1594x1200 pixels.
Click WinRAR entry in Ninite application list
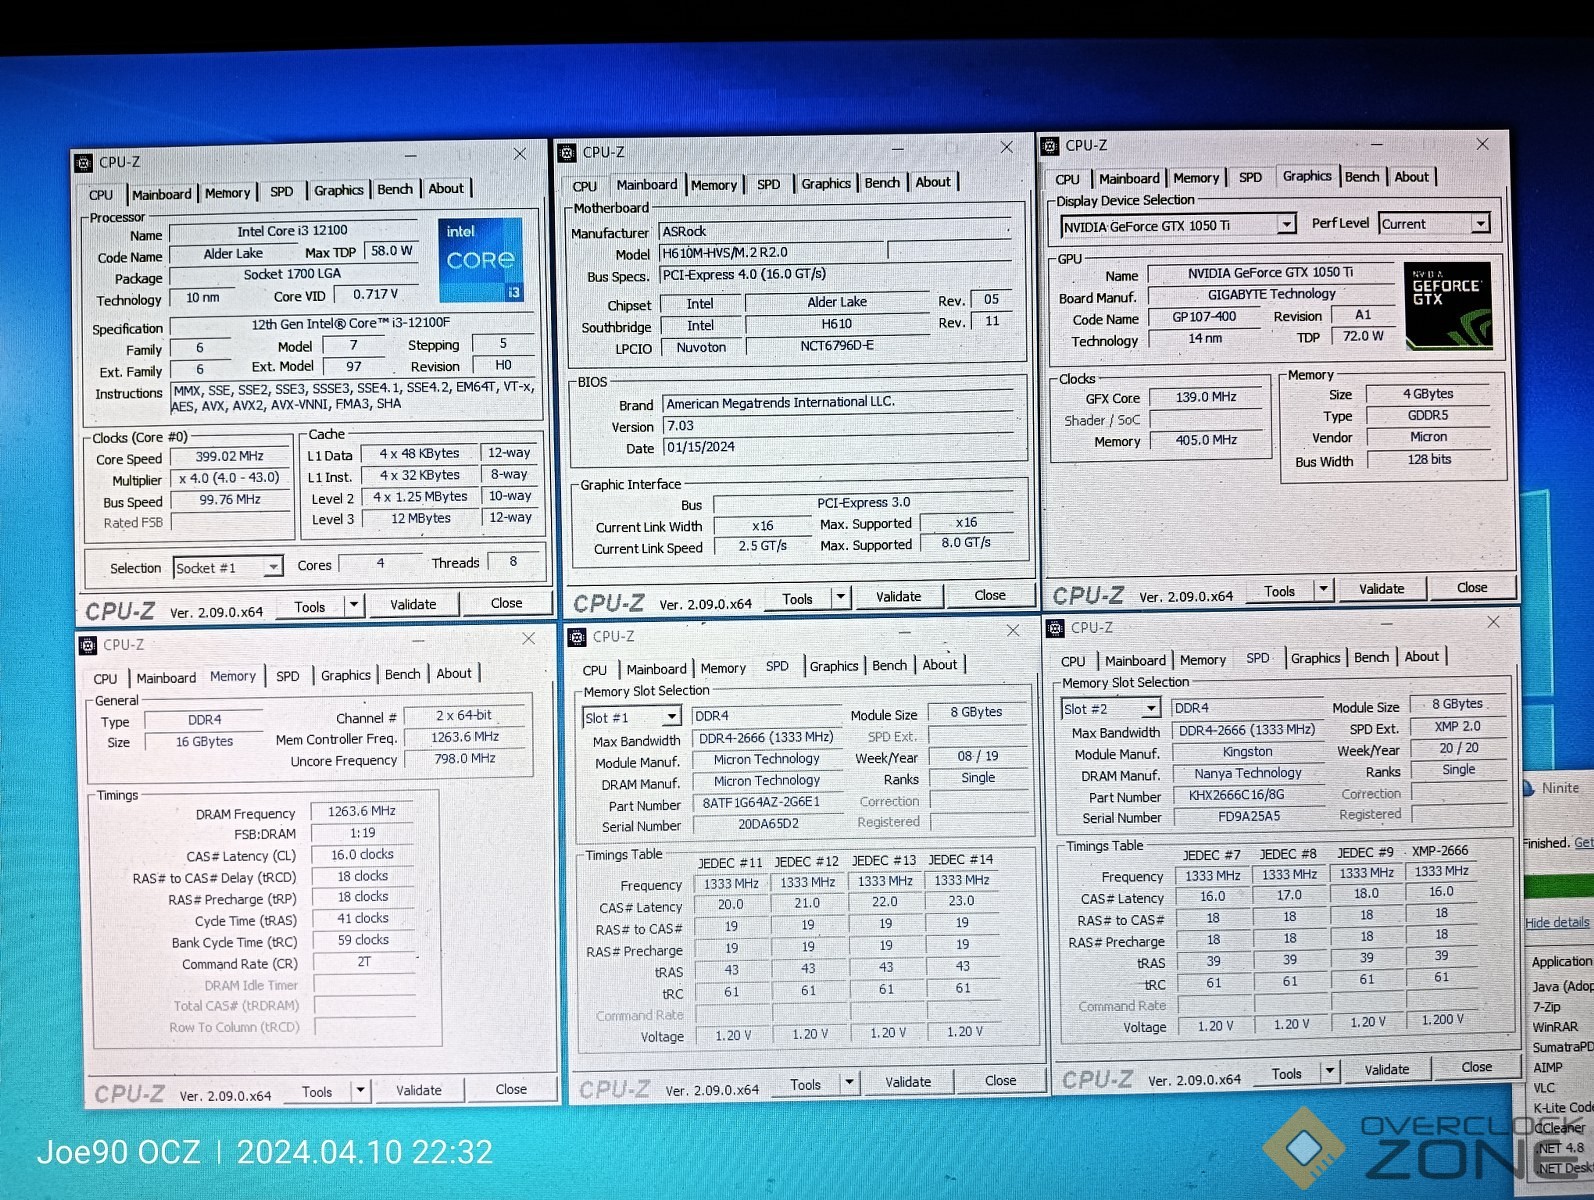[x=1555, y=1027]
